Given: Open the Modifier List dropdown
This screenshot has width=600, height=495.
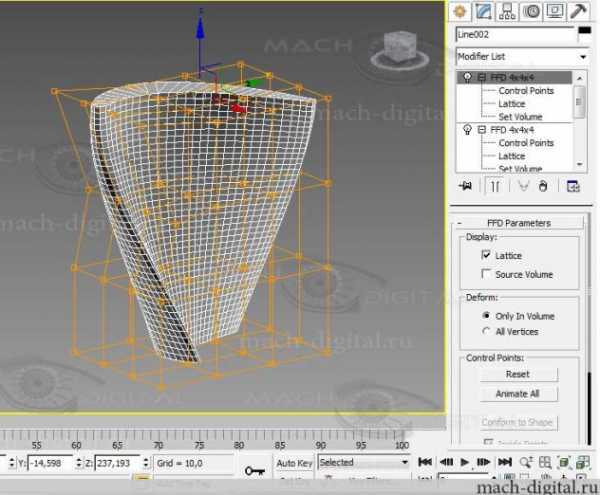Looking at the screenshot, I should (x=518, y=56).
